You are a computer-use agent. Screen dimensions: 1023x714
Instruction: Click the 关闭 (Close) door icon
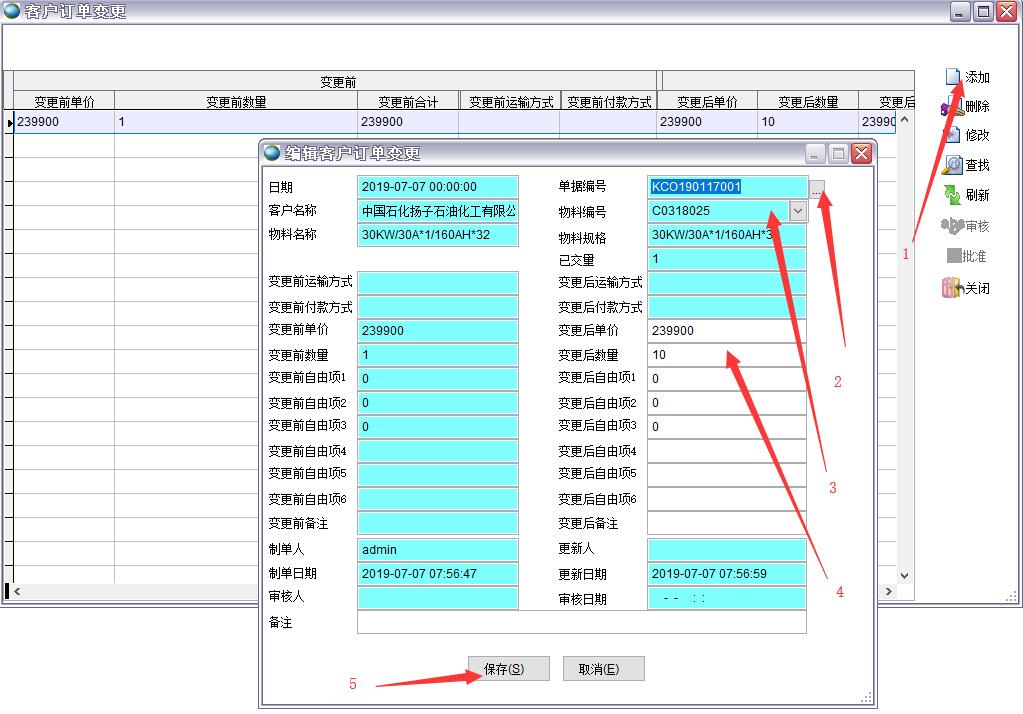pos(952,288)
